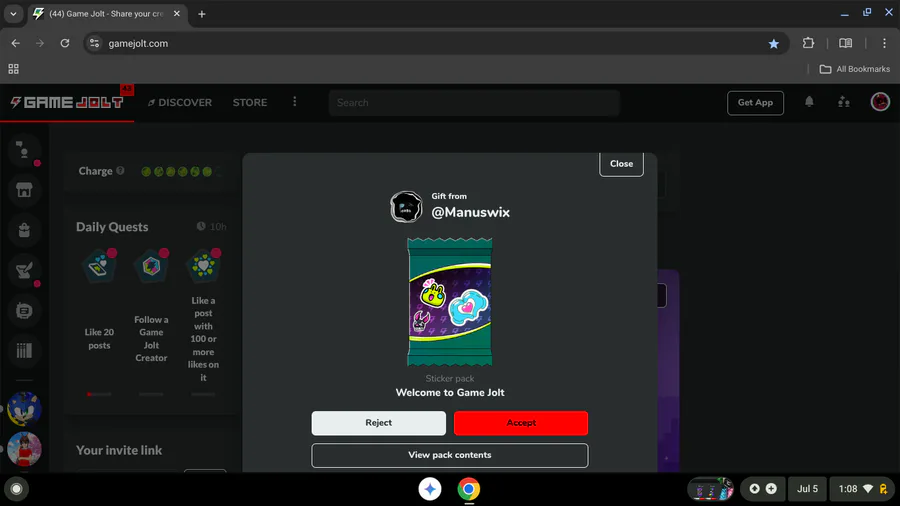The height and width of the screenshot is (506, 900).
Task: Click the Your invite link heading
Action: (119, 450)
